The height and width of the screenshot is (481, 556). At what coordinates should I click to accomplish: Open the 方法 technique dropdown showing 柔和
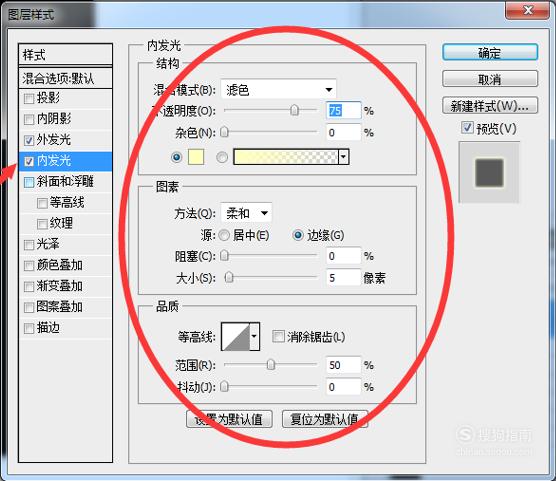pos(246,213)
